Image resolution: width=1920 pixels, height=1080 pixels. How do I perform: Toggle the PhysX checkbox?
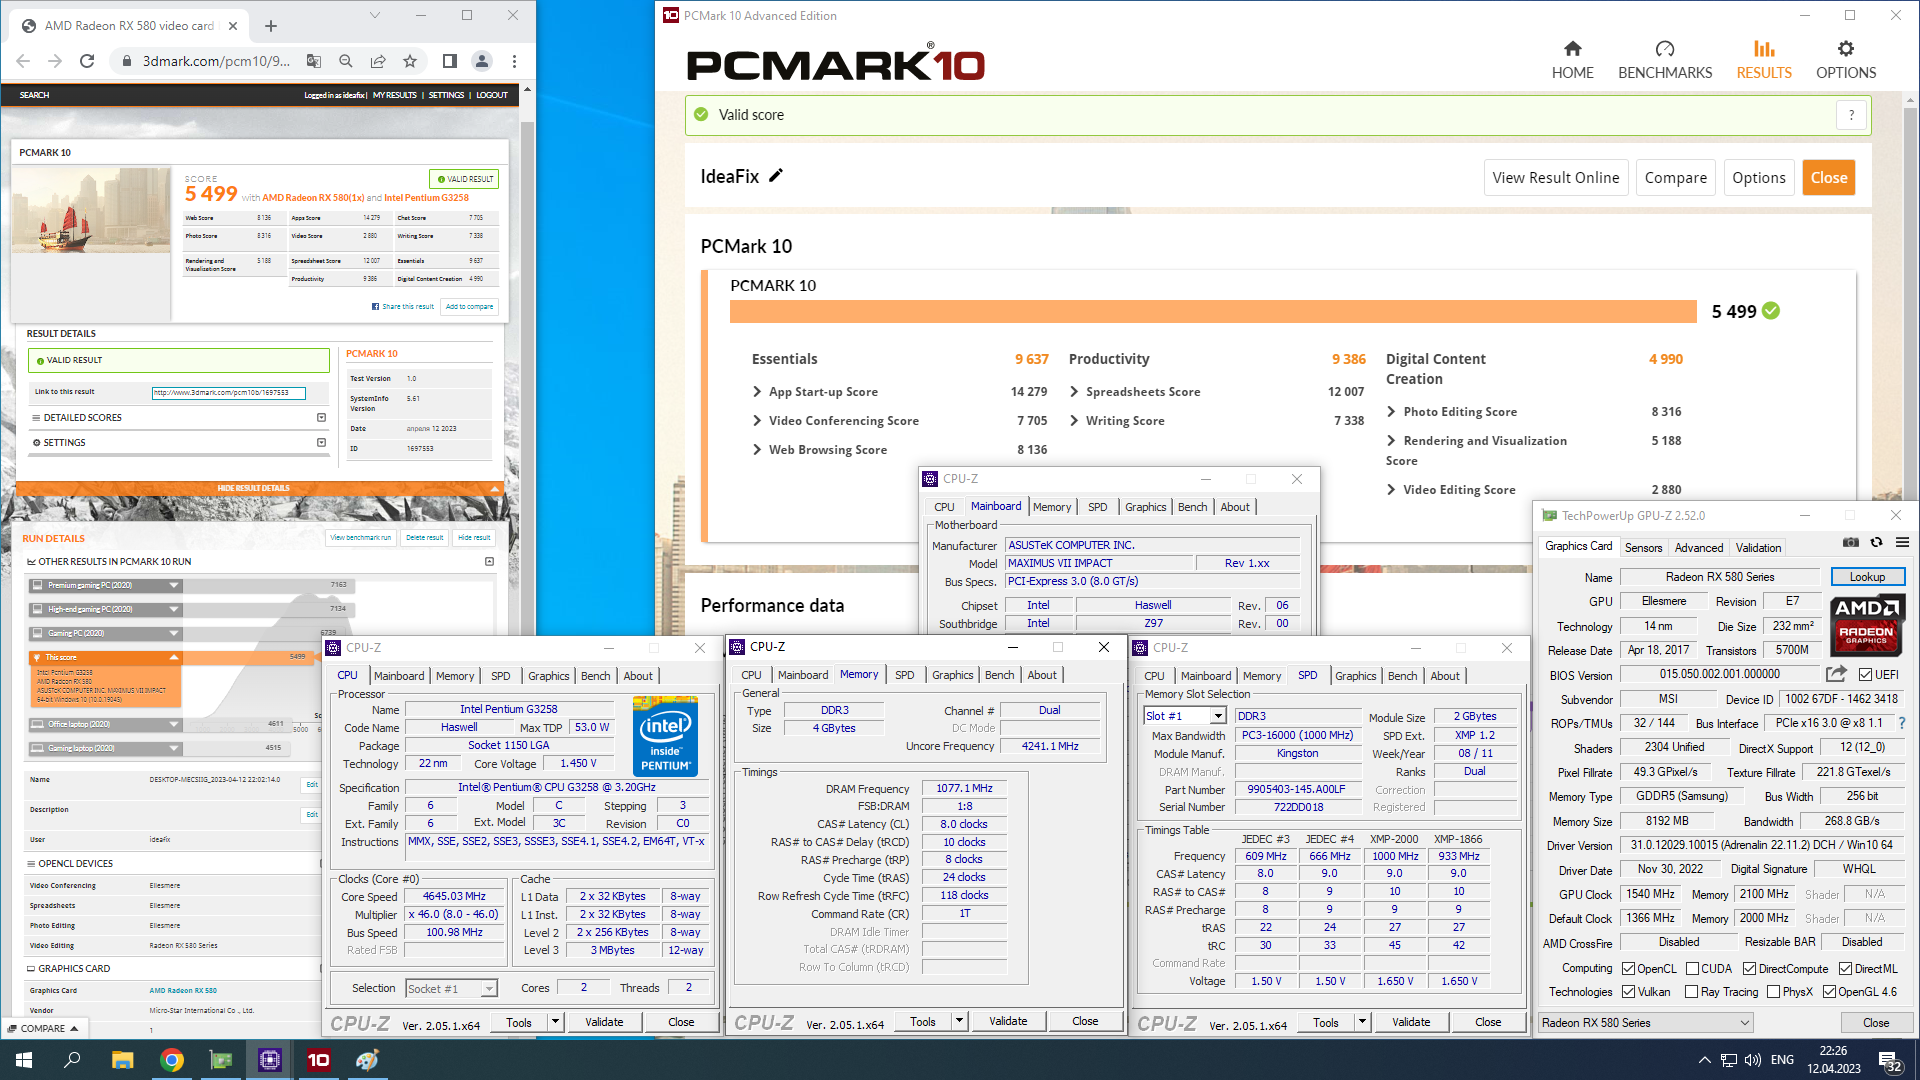point(1773,992)
